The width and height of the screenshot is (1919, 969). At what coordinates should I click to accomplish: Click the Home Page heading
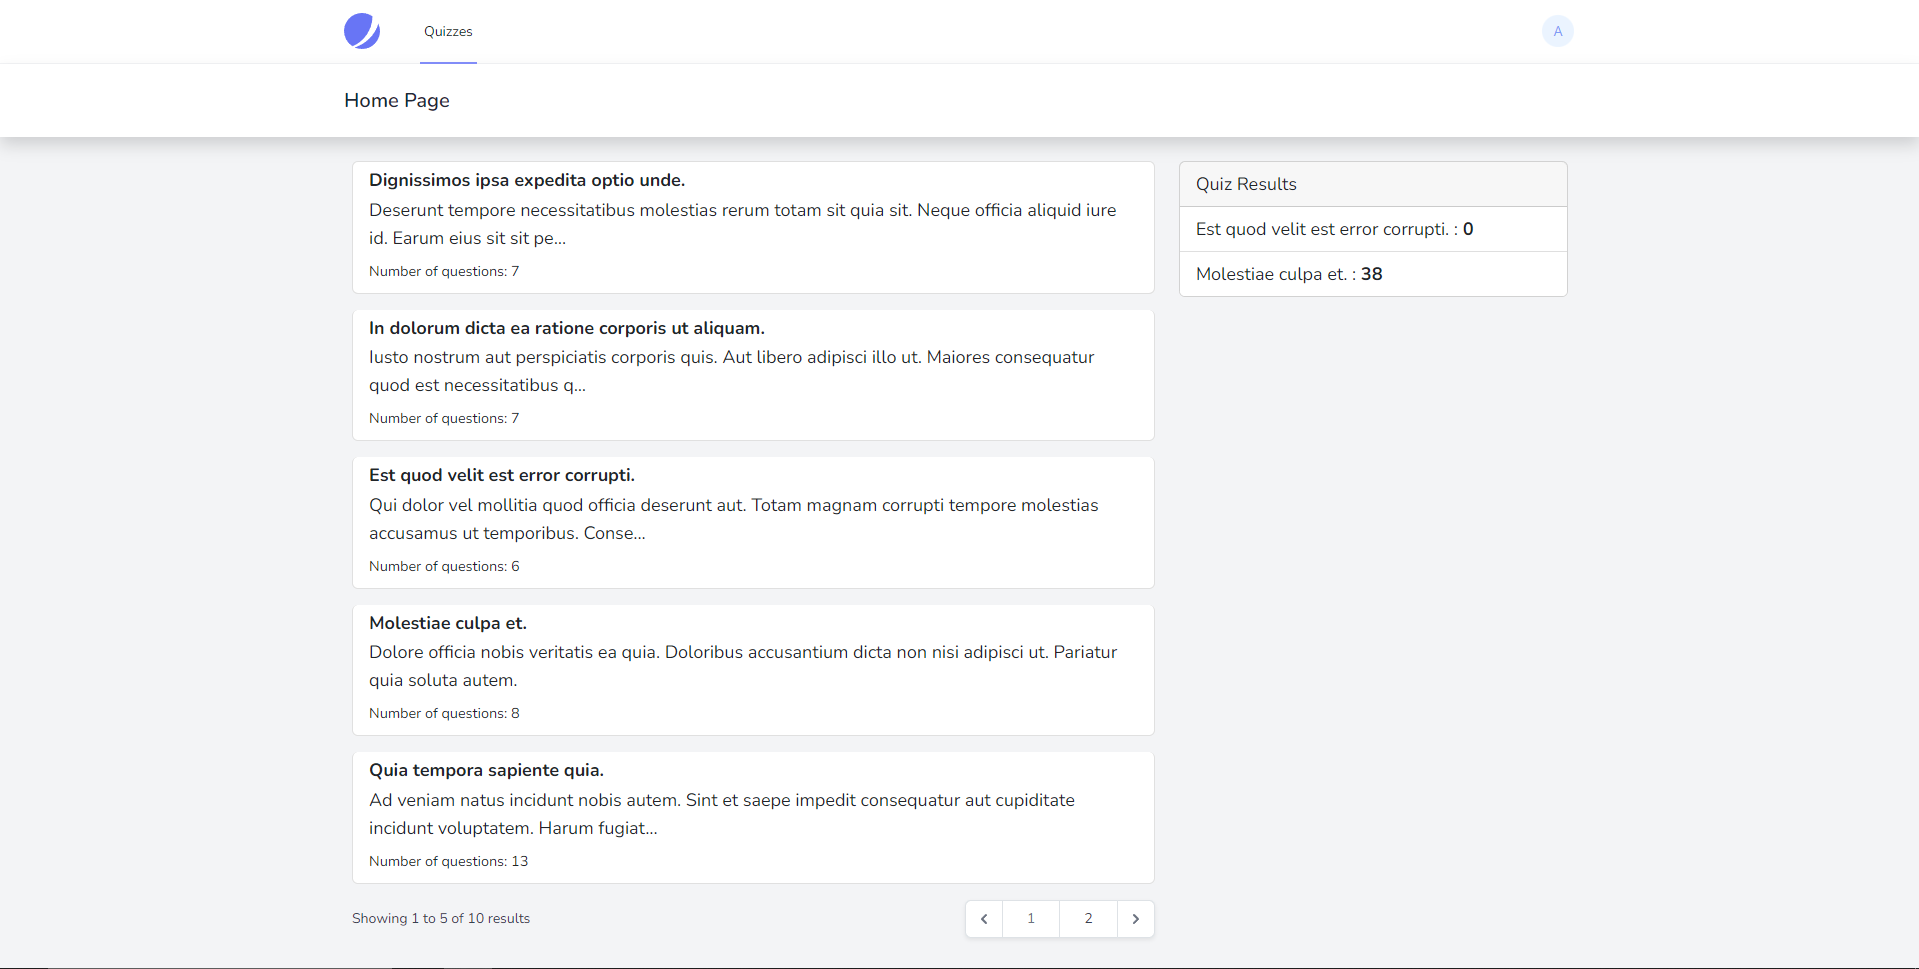[396, 100]
